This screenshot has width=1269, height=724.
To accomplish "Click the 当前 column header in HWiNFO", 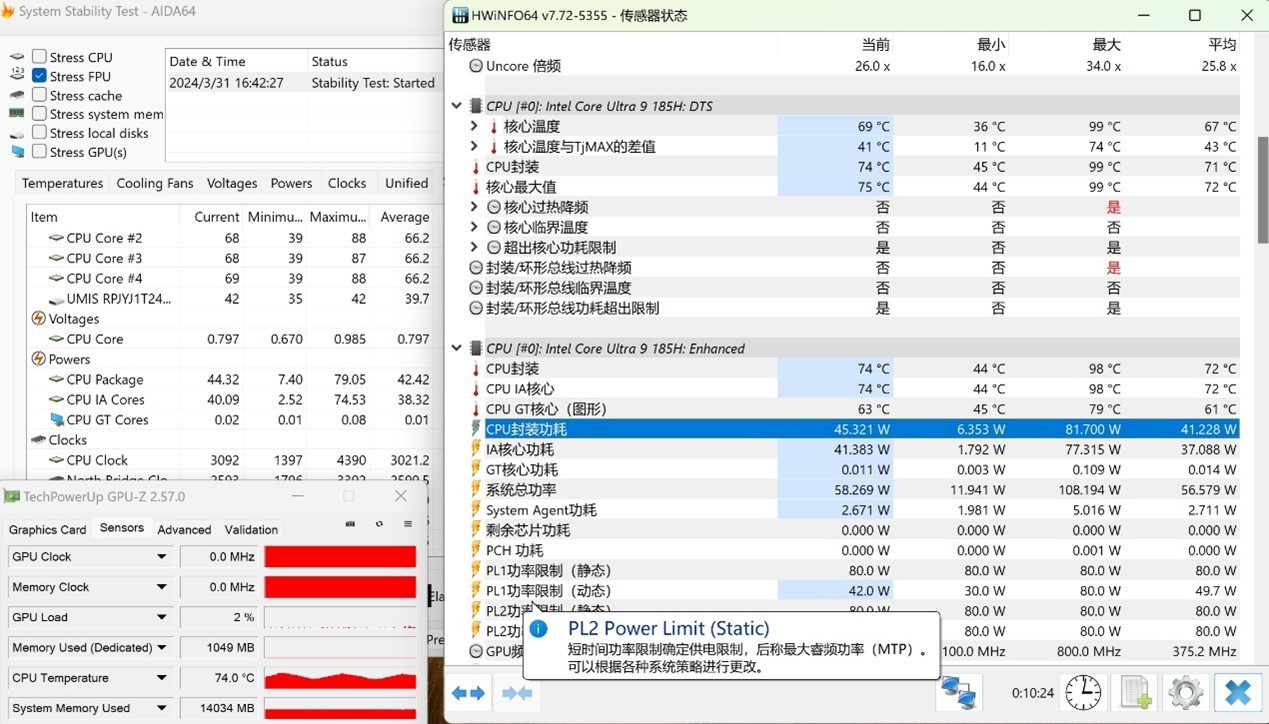I will point(875,45).
